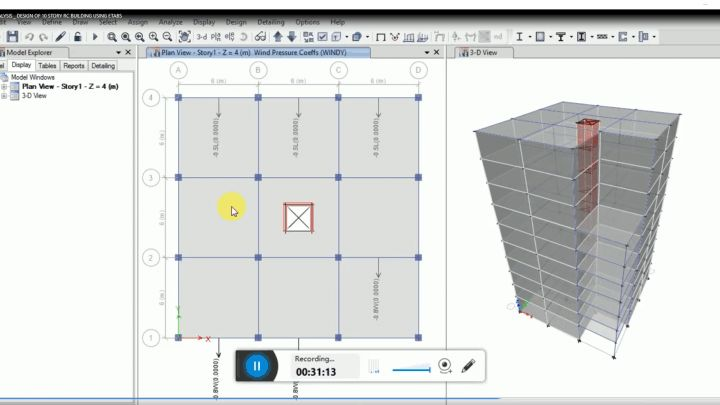The height and width of the screenshot is (405, 720).
Task: Open the Display menu
Action: (204, 22)
